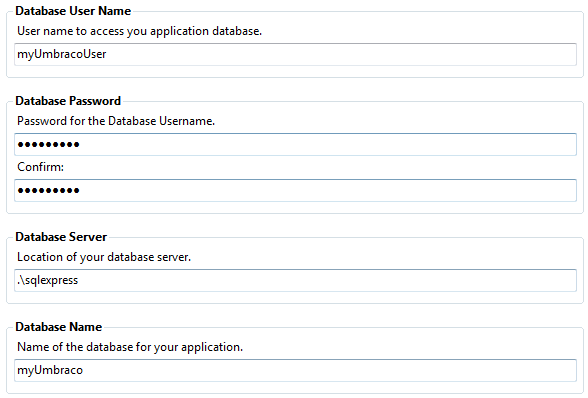
Task: Click the 'Database Password' group heading
Action: pos(68,101)
